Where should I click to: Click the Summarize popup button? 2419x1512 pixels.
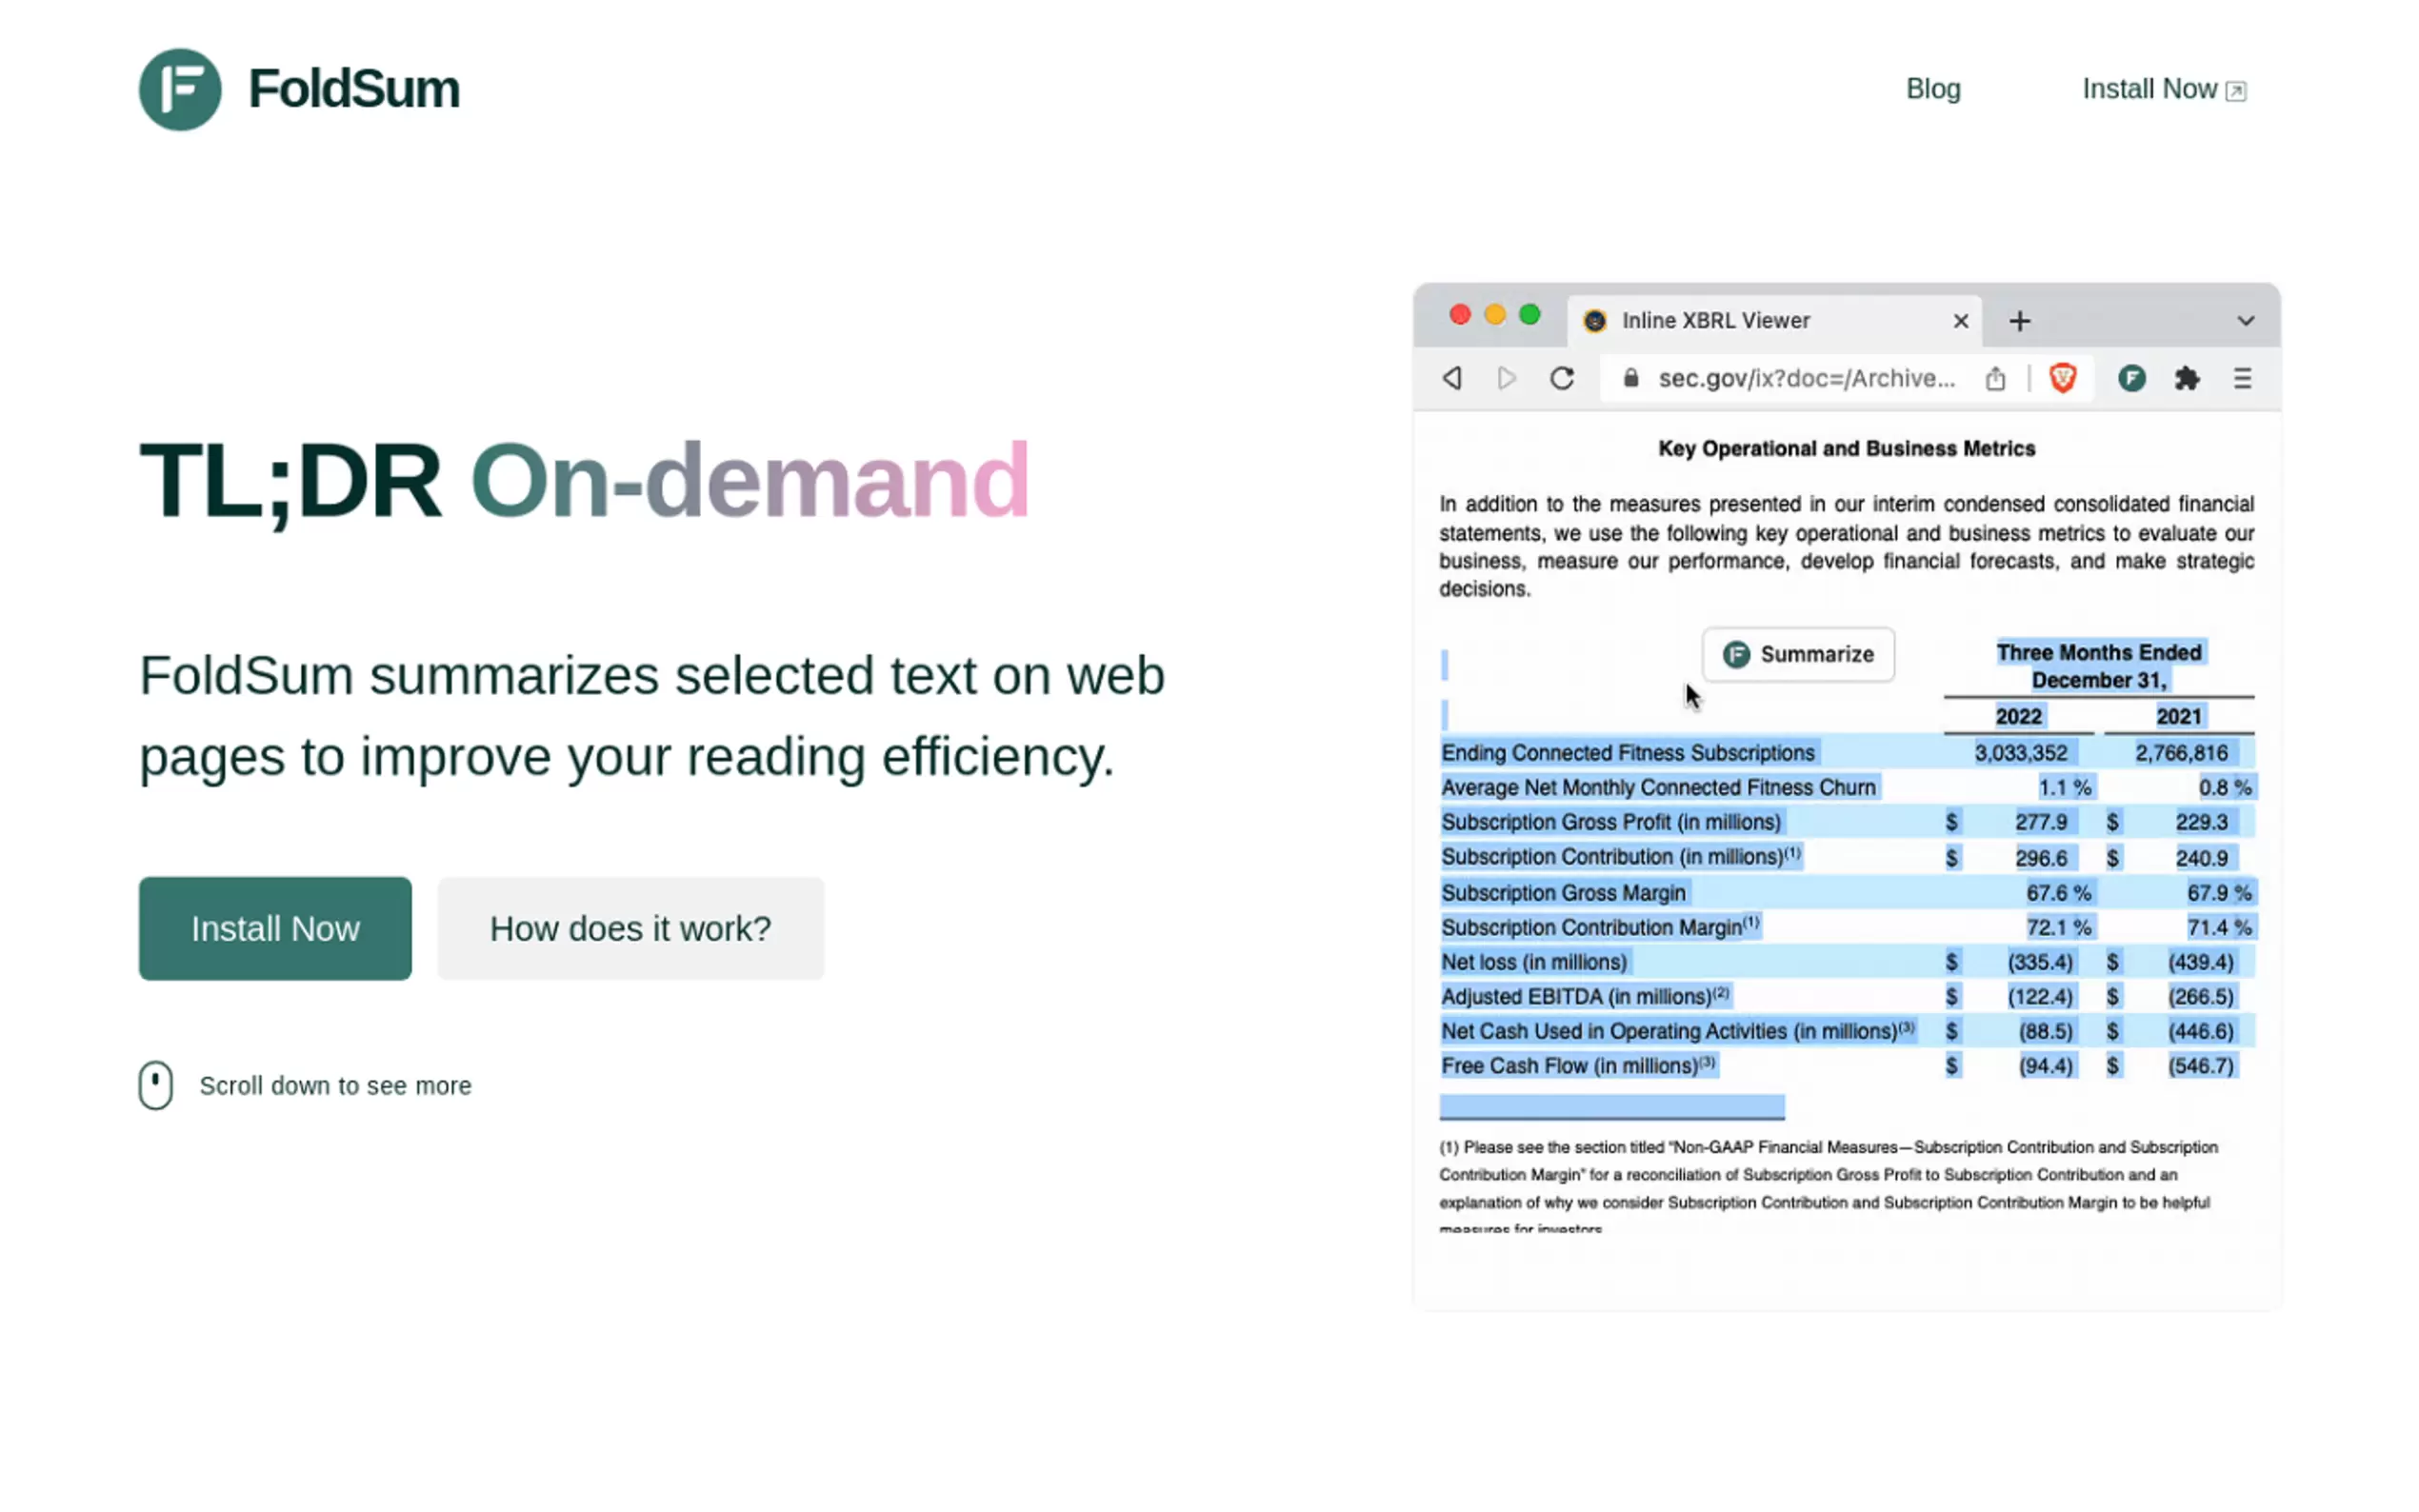click(x=1797, y=654)
